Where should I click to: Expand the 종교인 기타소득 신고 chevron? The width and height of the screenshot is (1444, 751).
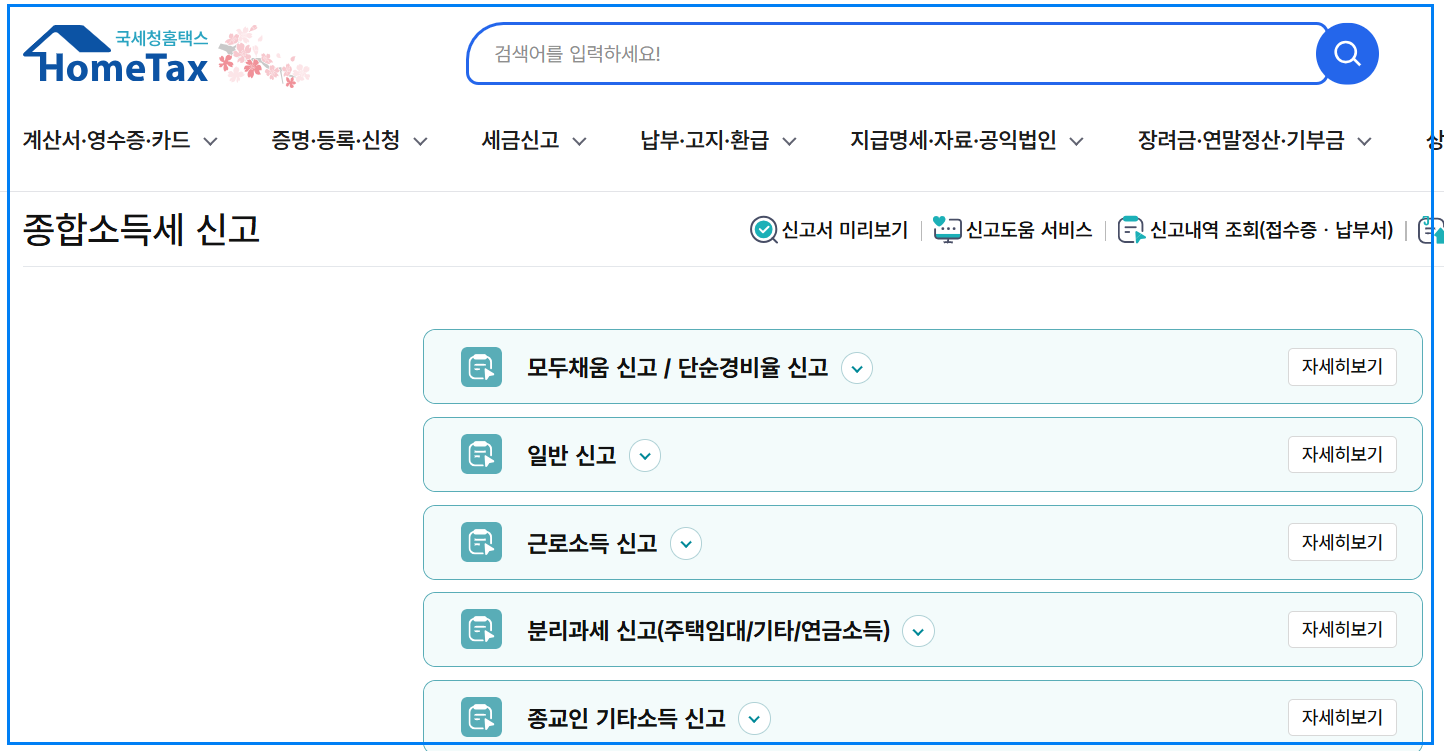[755, 718]
